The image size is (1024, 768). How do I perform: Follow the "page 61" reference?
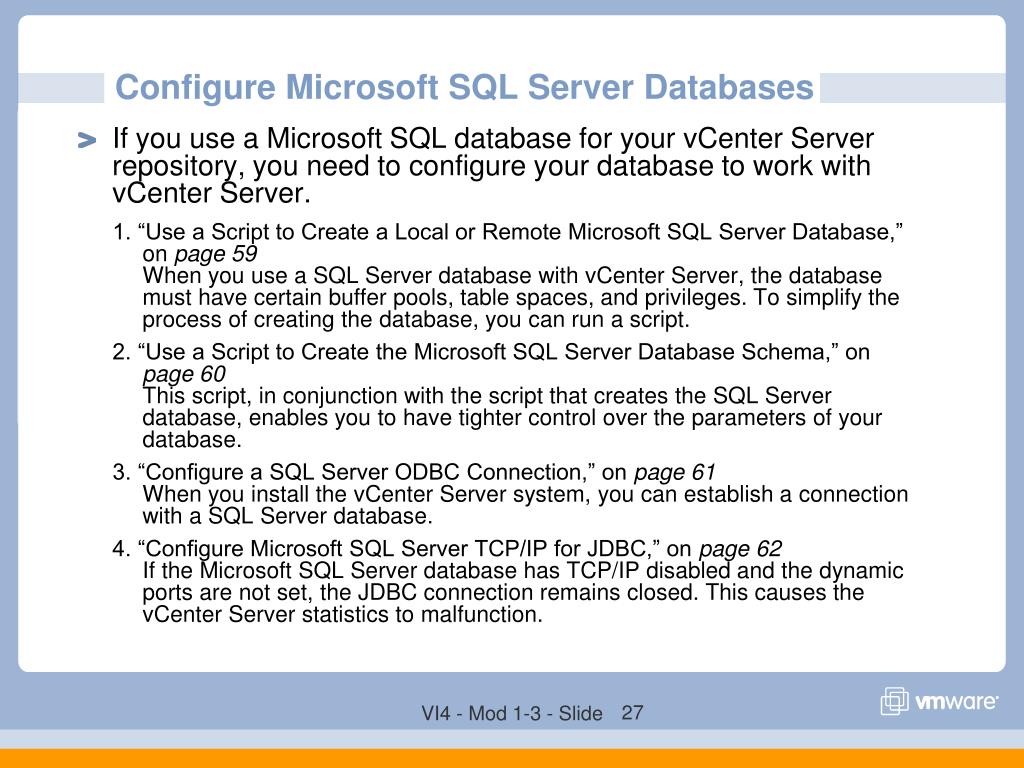click(x=675, y=472)
